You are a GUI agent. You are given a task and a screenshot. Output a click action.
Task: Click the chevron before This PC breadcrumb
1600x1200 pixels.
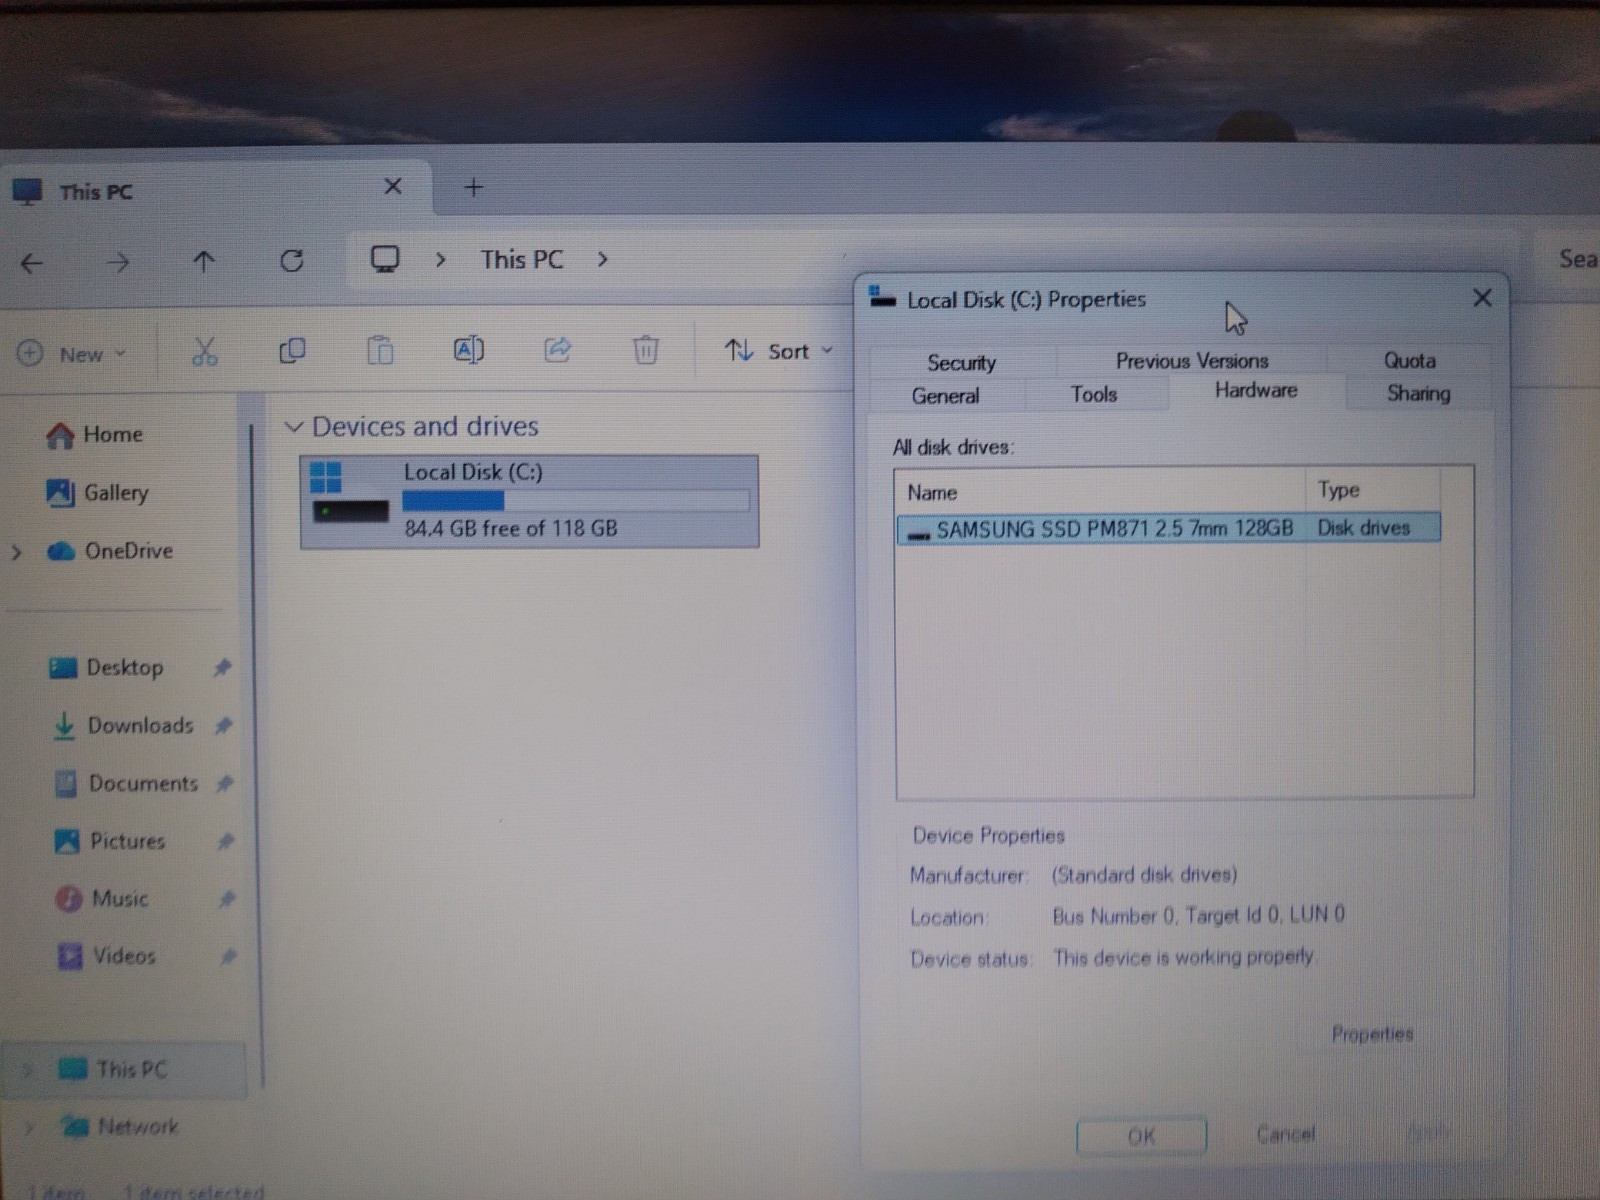pos(440,260)
